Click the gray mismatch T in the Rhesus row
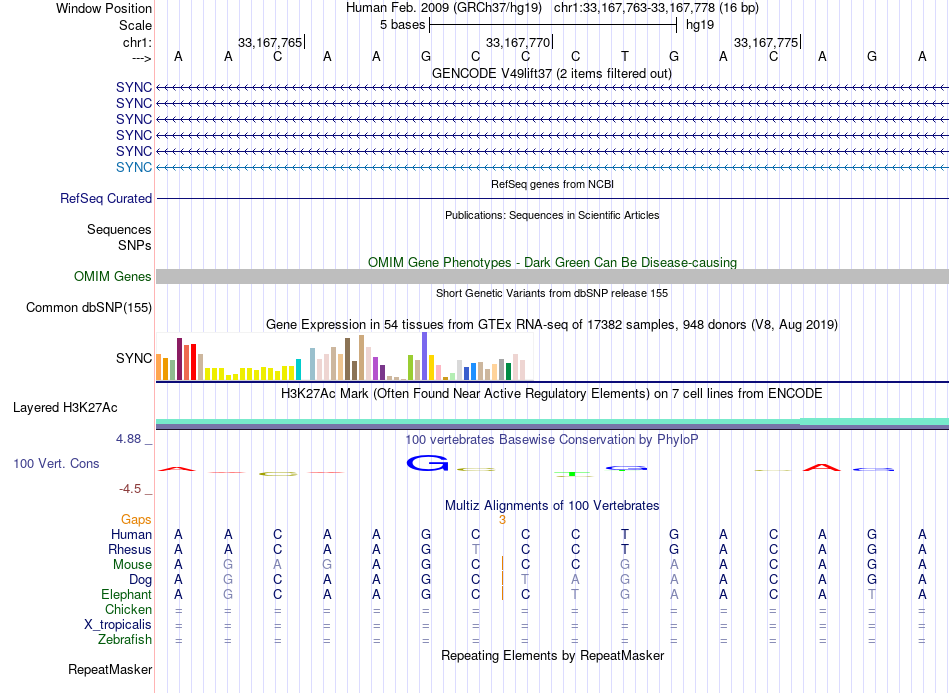950x693 pixels. pos(476,549)
